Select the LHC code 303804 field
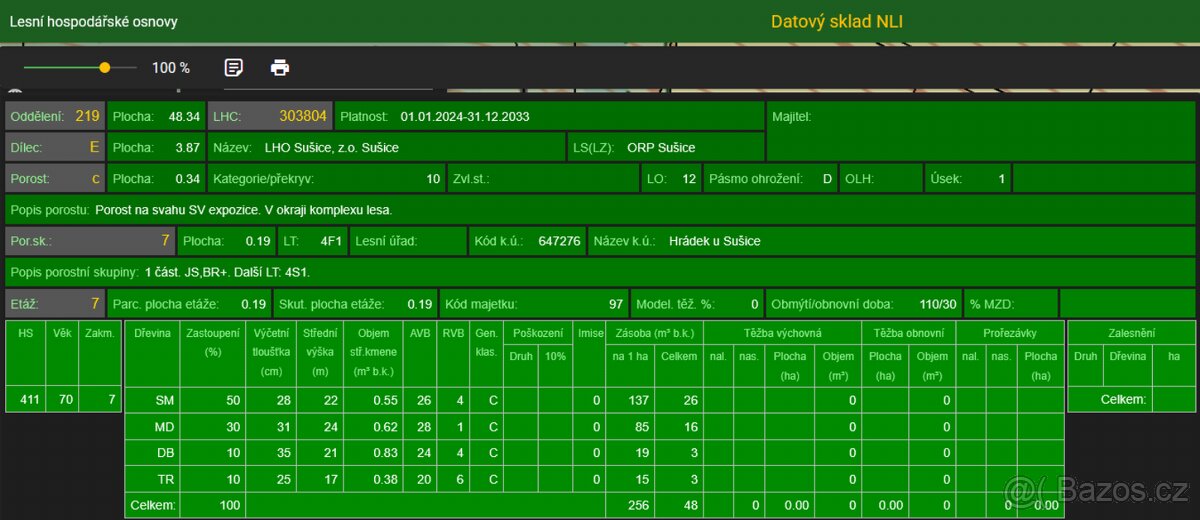1200x520 pixels. [x=270, y=116]
